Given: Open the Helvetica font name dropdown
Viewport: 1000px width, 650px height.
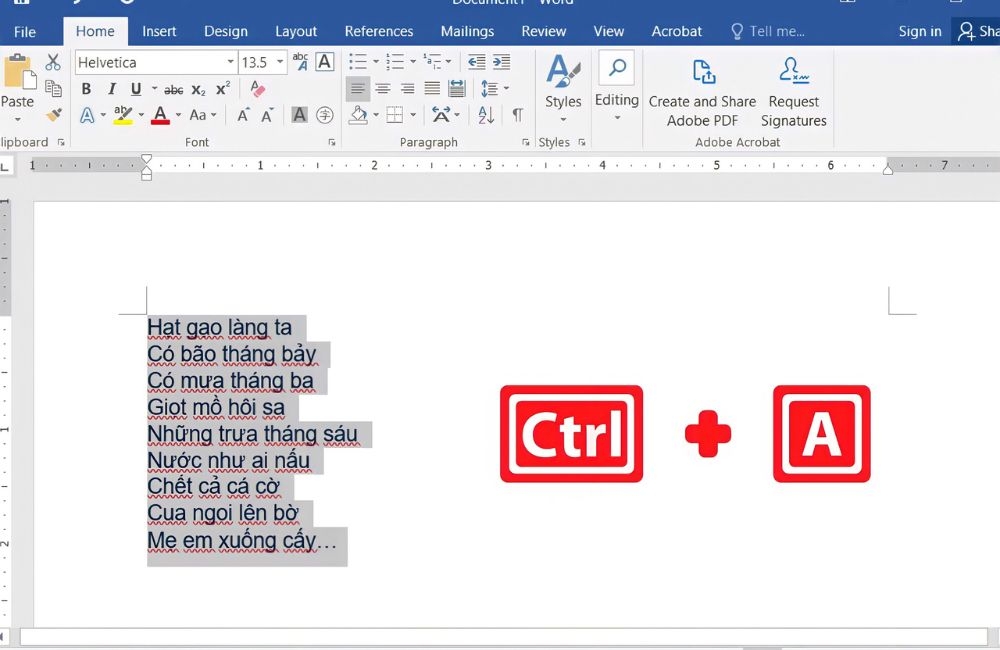Looking at the screenshot, I should pyautogui.click(x=229, y=62).
